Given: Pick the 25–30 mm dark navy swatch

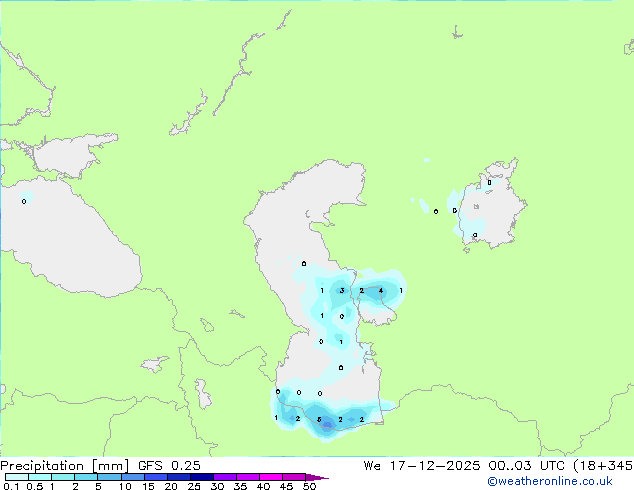Looking at the screenshot, I should (x=202, y=477).
